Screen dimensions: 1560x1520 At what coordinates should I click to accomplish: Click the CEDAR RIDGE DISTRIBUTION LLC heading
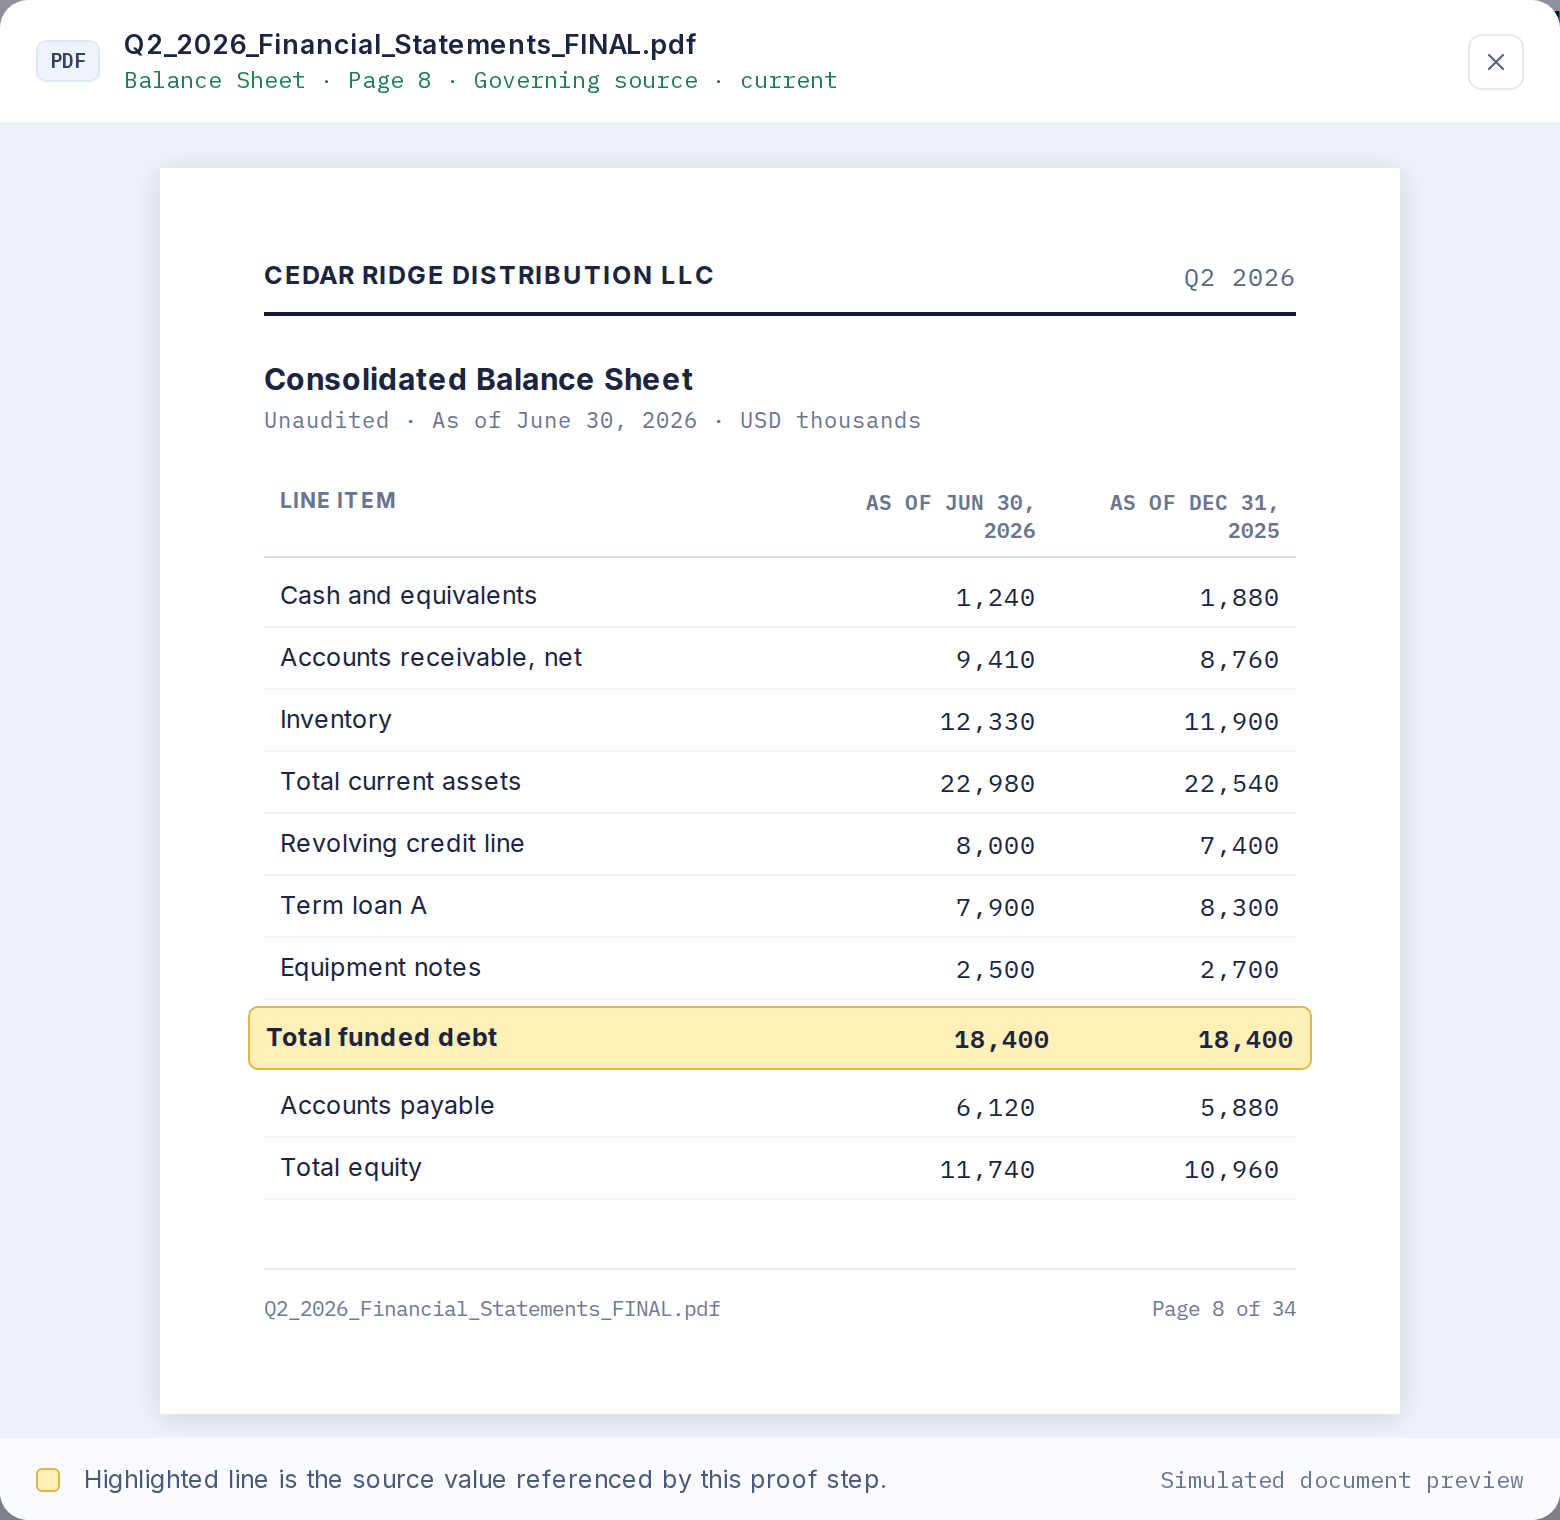pos(489,276)
